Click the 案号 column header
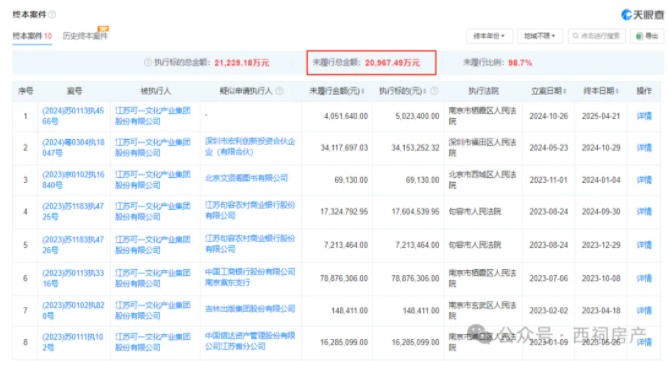 pyautogui.click(x=74, y=91)
